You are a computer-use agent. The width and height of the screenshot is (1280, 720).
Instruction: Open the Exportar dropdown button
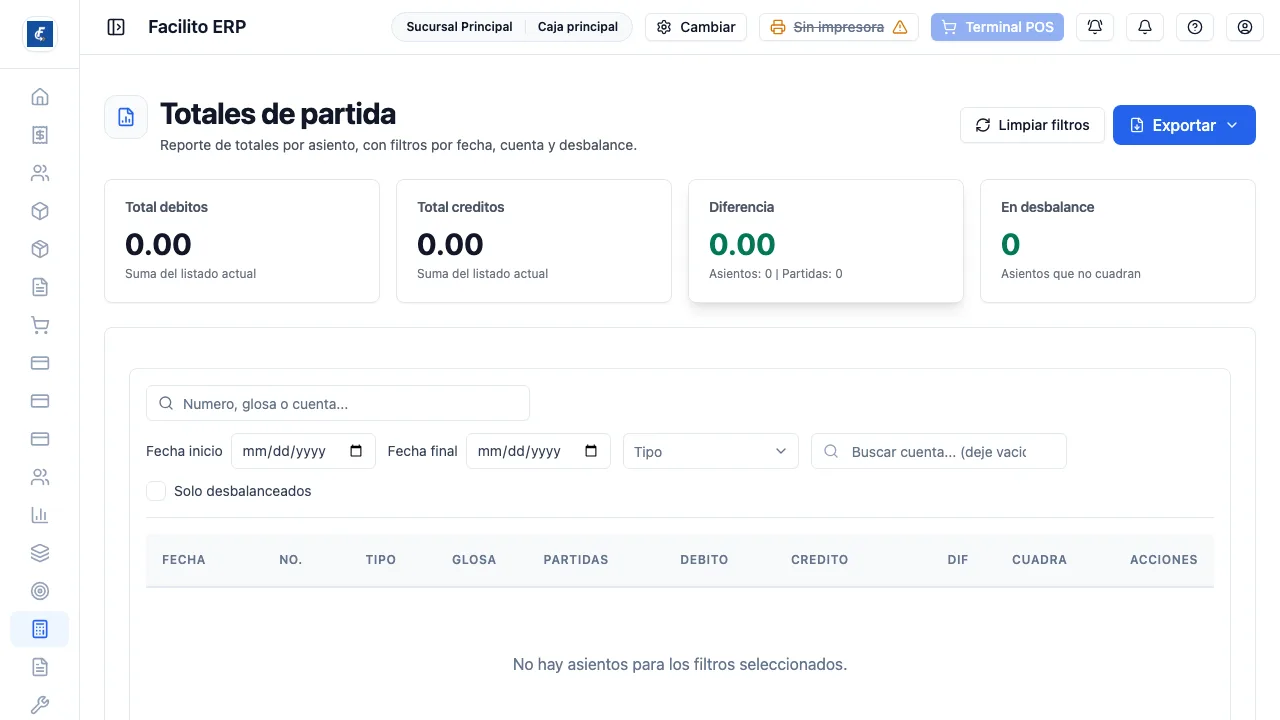1184,125
